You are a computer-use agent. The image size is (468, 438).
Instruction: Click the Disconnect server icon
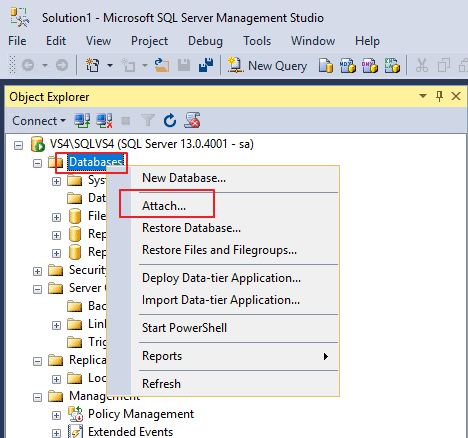click(104, 121)
